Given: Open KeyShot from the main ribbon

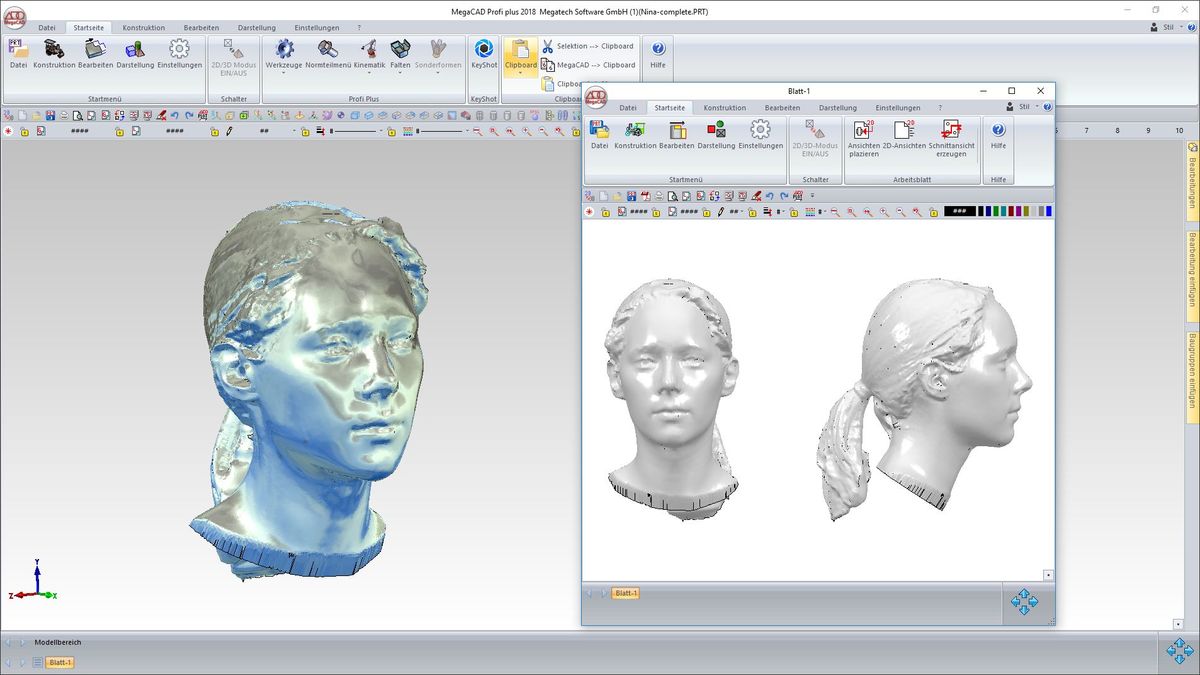Looking at the screenshot, I should pos(484,50).
